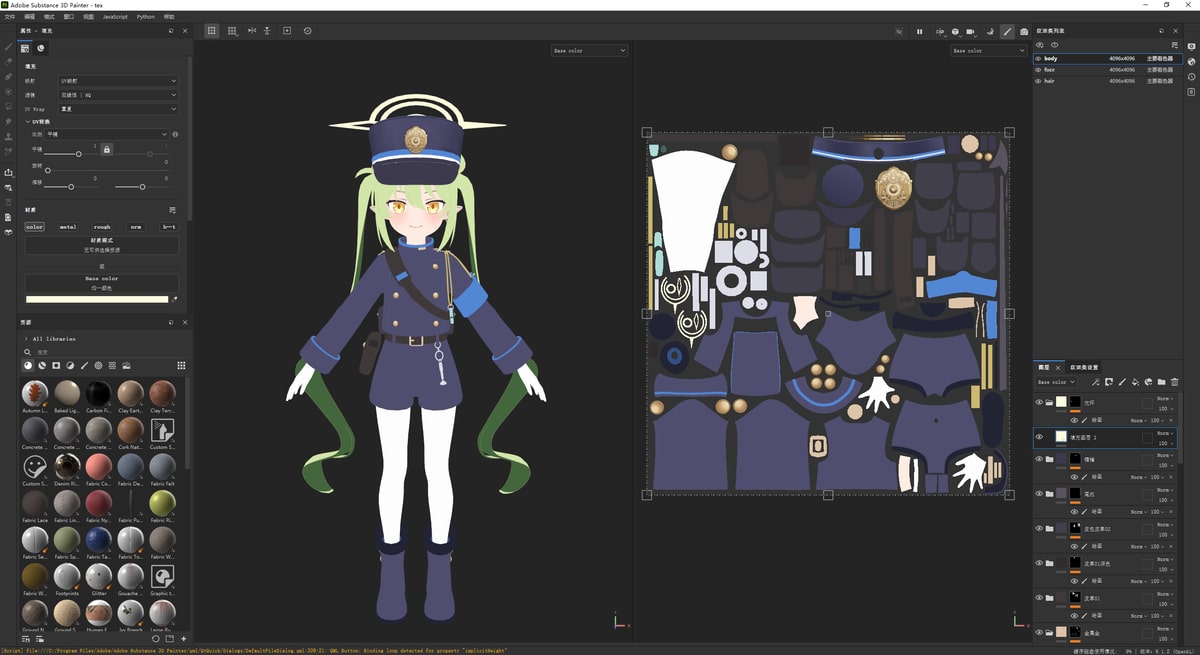Open the display settings panel icon

1191,46
